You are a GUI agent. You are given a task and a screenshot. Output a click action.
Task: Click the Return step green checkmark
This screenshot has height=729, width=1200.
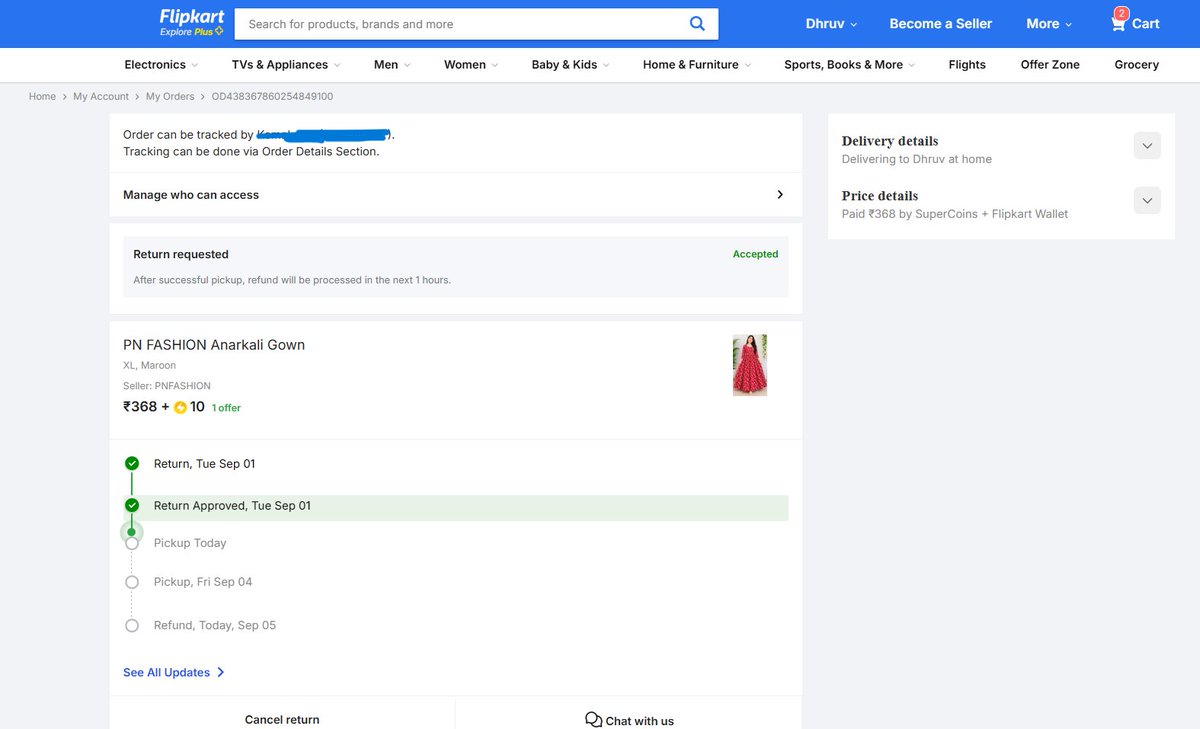pyautogui.click(x=132, y=463)
